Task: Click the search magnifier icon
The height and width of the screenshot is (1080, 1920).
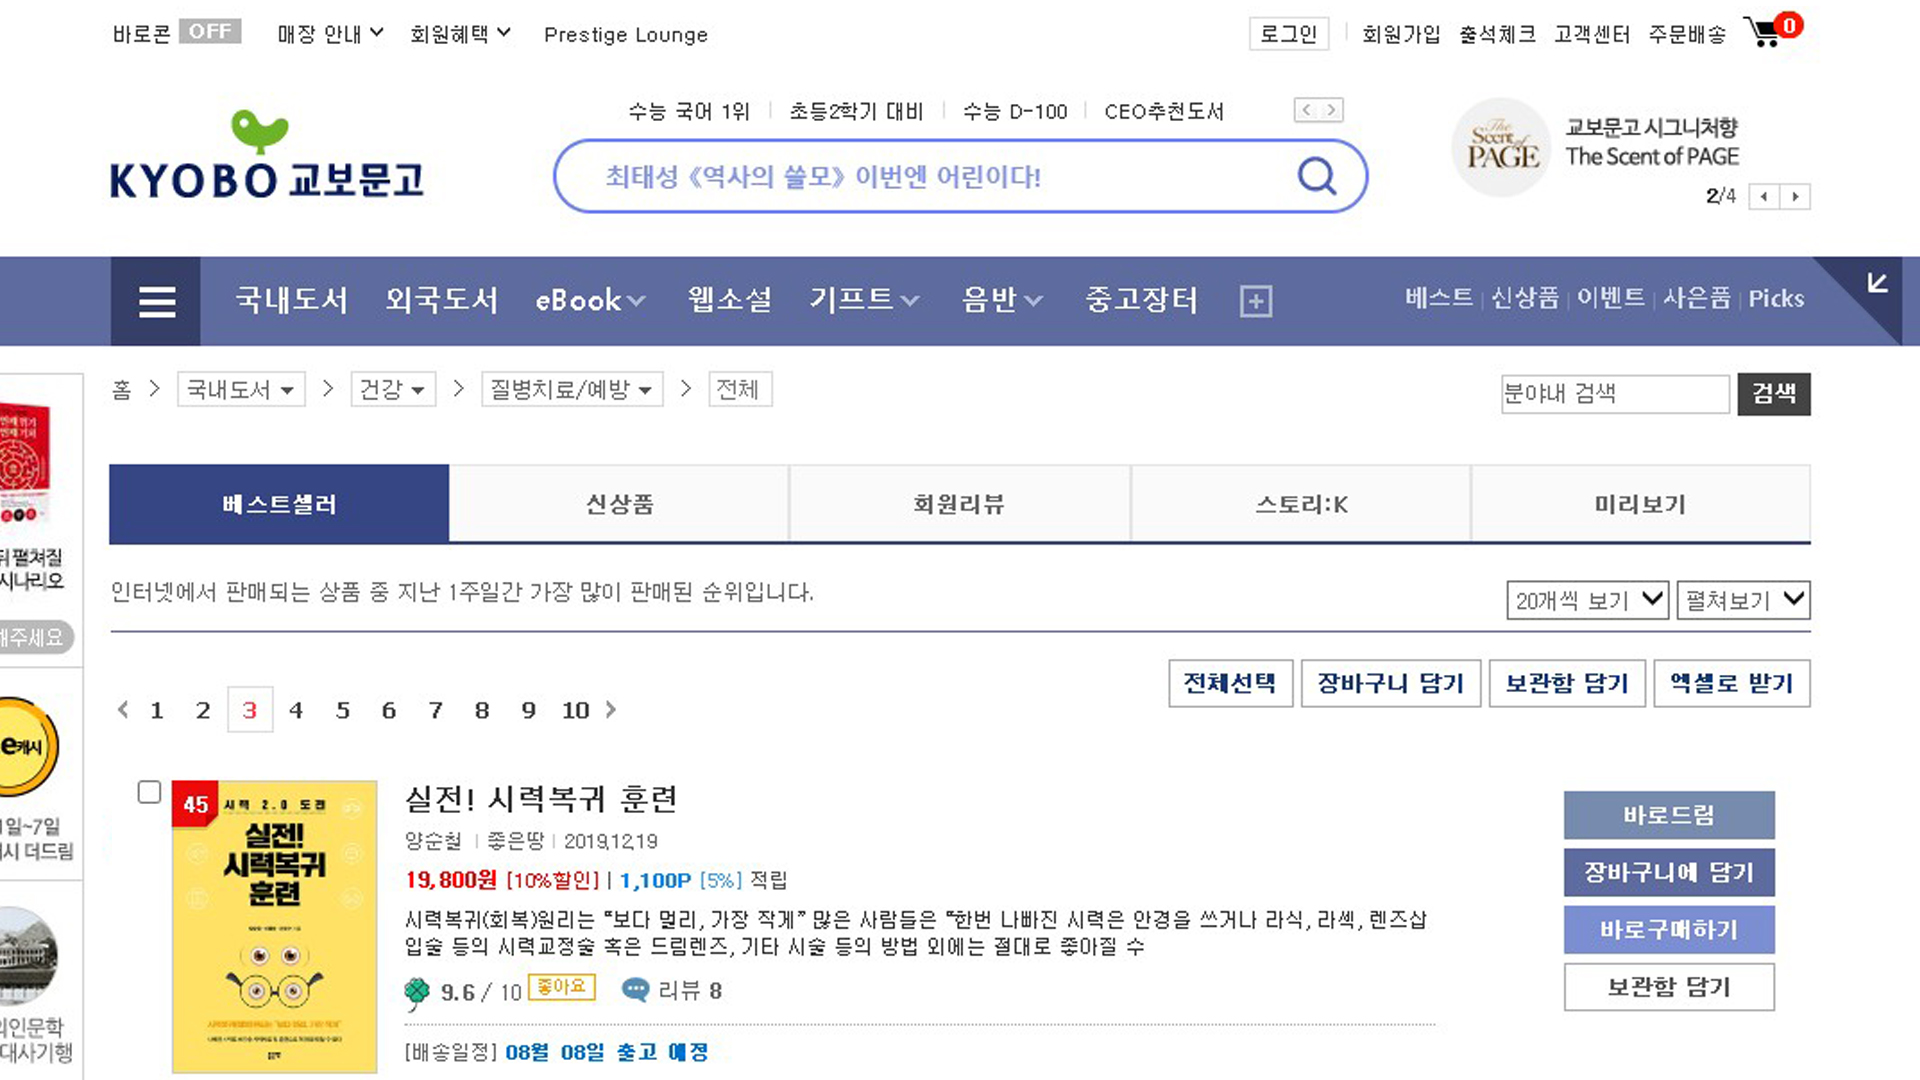Action: [x=1316, y=177]
